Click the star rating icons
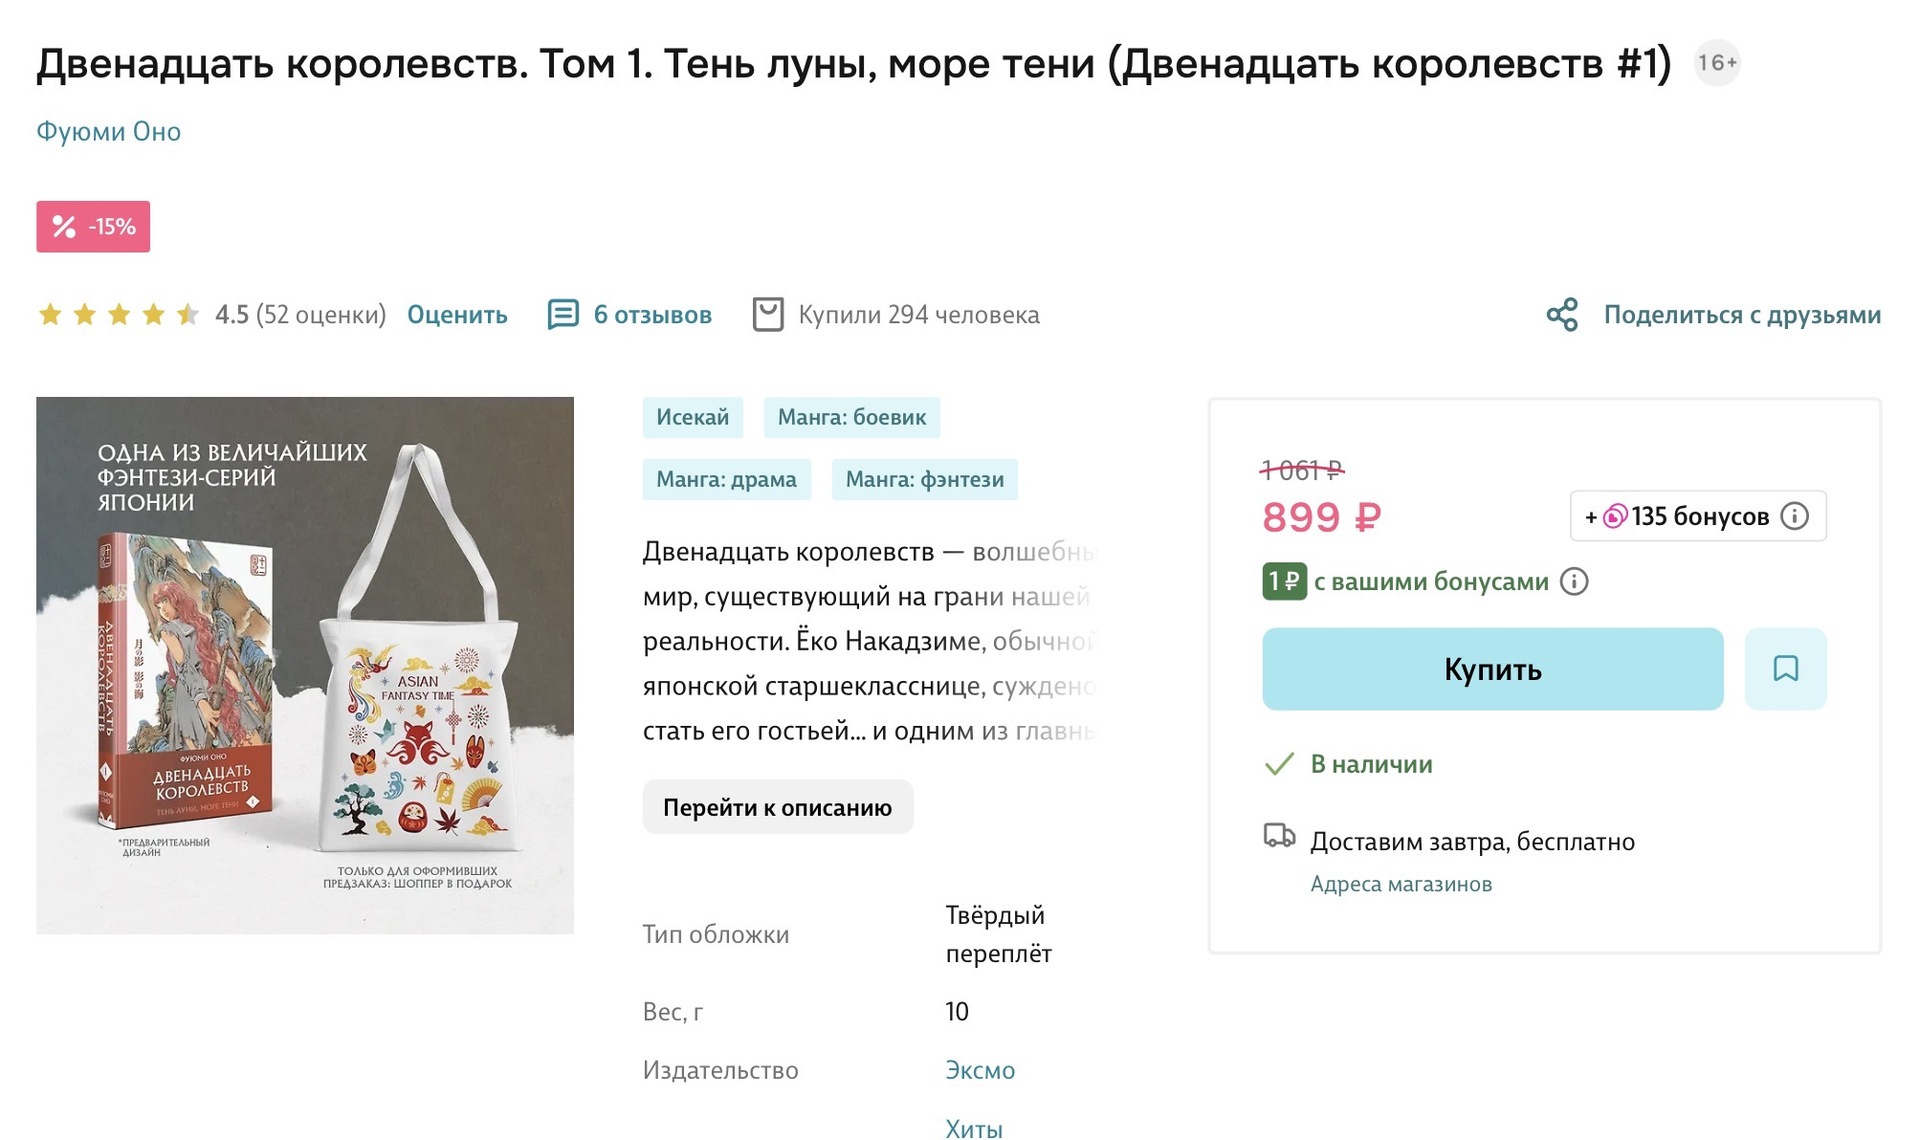 tap(118, 315)
